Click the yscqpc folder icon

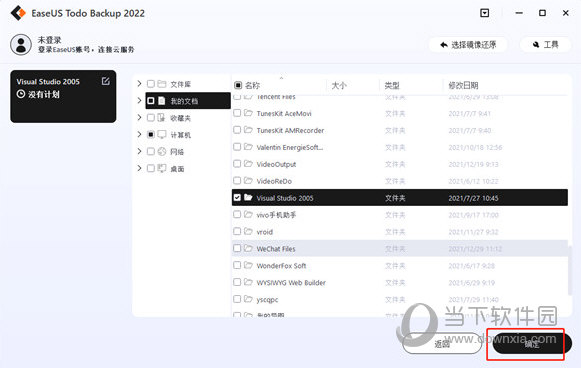[248, 299]
